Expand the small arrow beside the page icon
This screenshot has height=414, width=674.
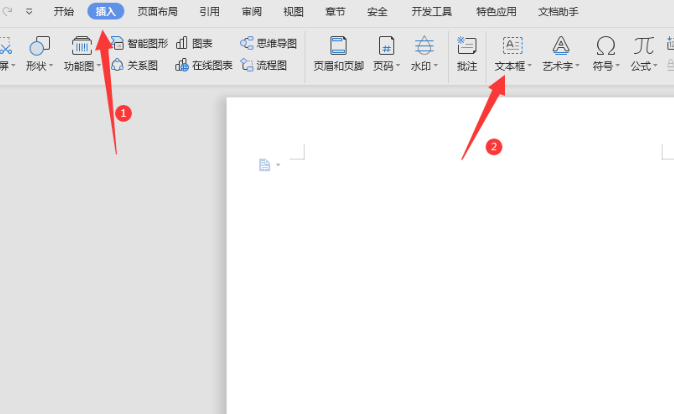tap(278, 165)
